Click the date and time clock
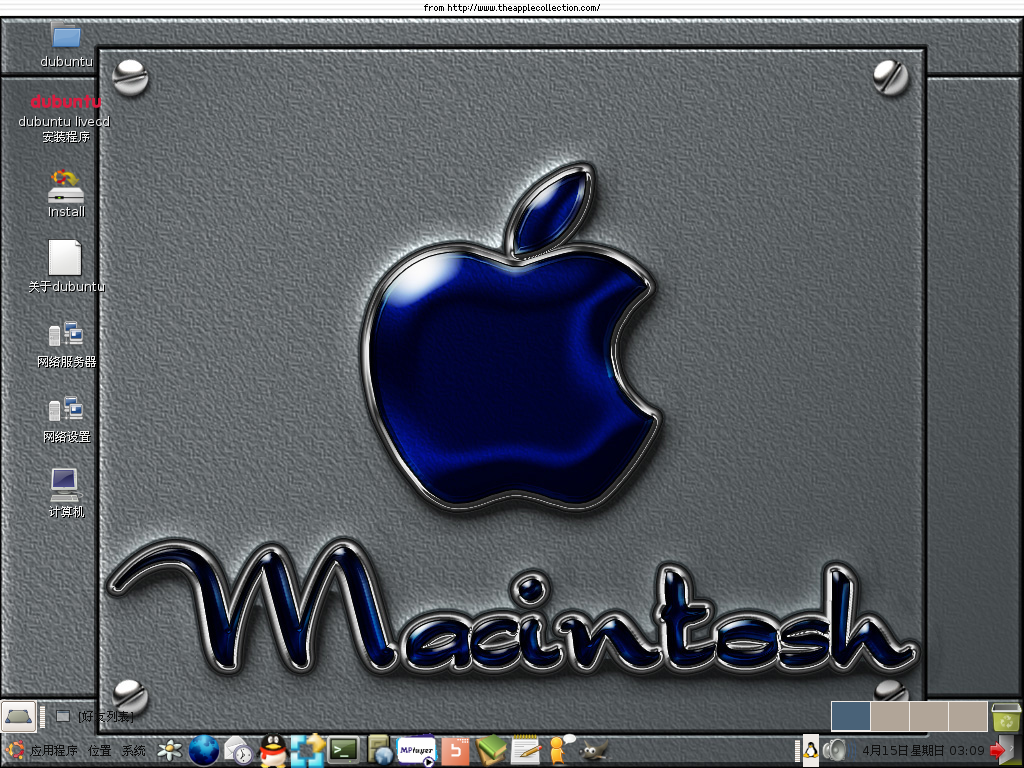This screenshot has width=1024, height=768. pyautogui.click(x=923, y=751)
